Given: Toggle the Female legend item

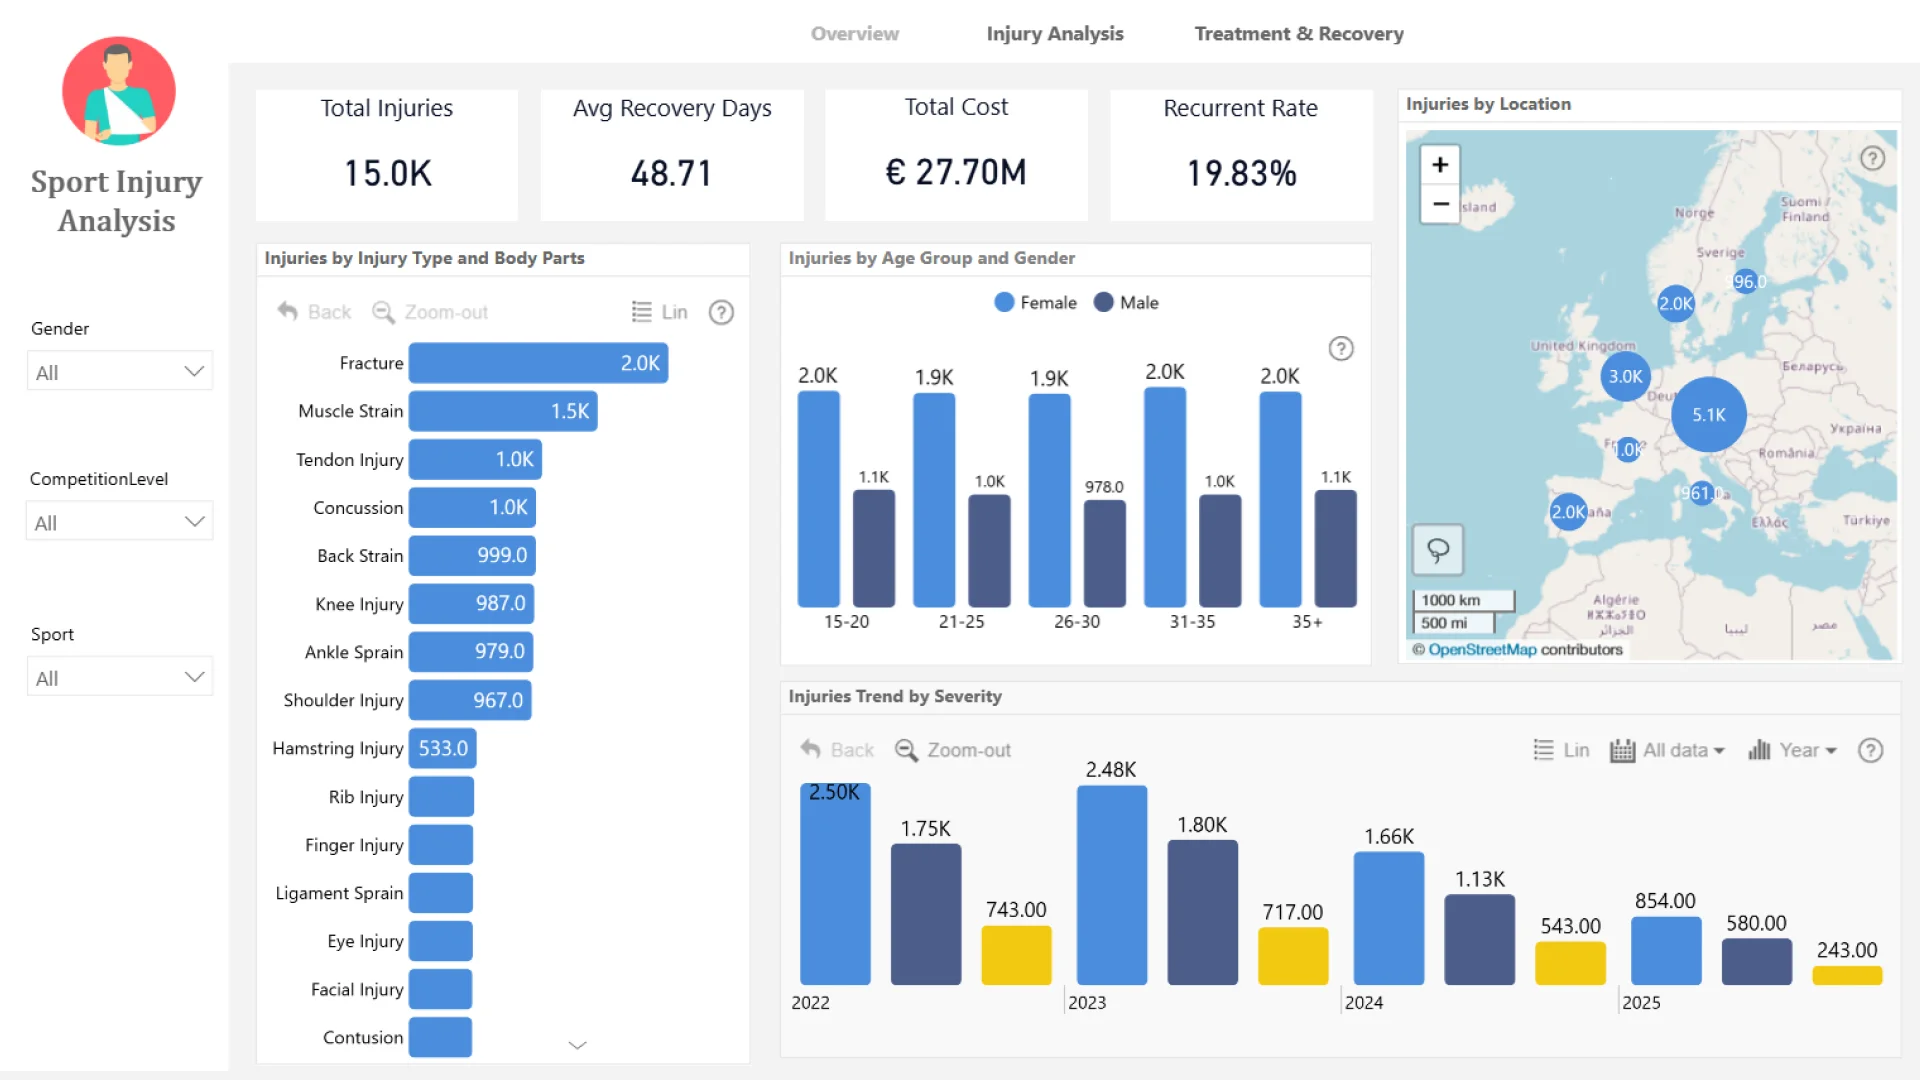Looking at the screenshot, I should tap(1036, 302).
